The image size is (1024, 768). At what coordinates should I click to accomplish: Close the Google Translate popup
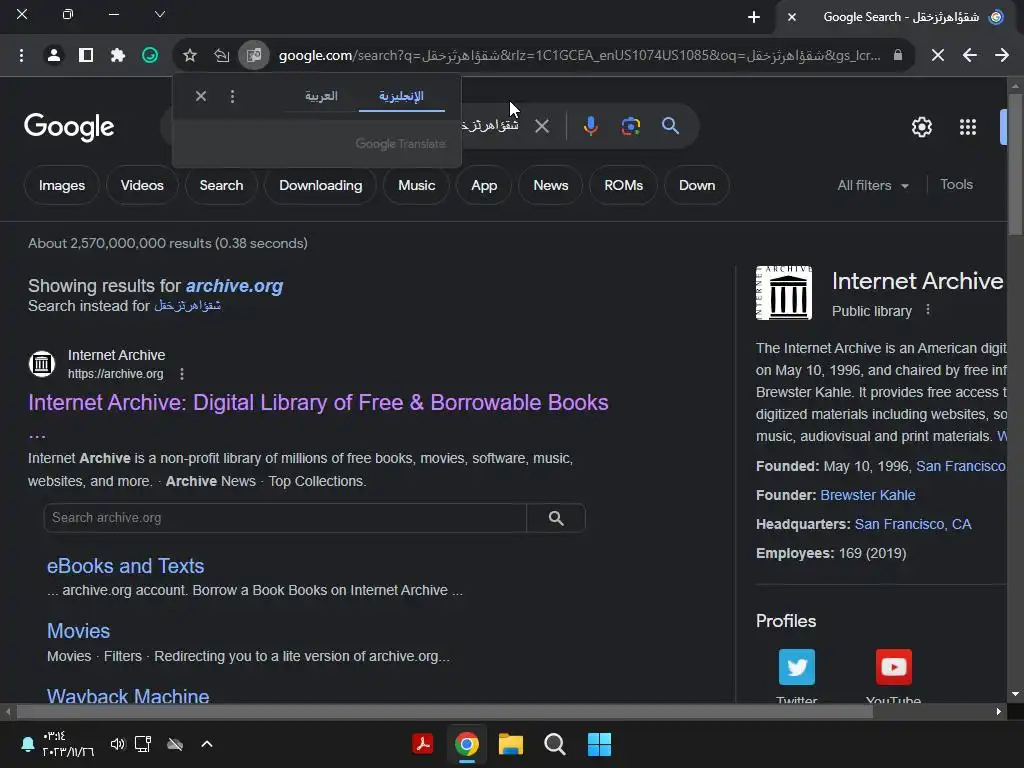(x=201, y=97)
